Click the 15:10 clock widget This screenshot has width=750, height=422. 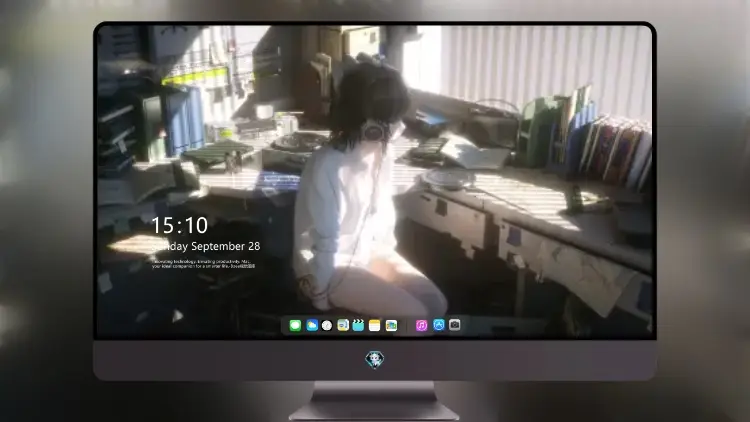point(180,225)
